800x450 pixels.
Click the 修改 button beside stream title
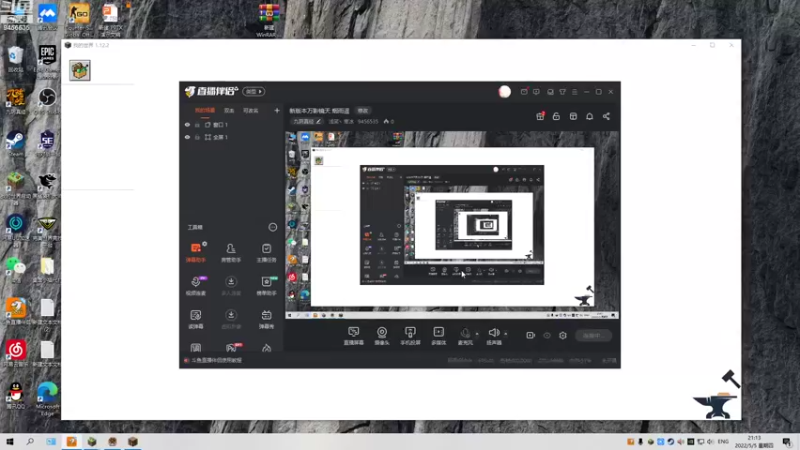pos(363,110)
